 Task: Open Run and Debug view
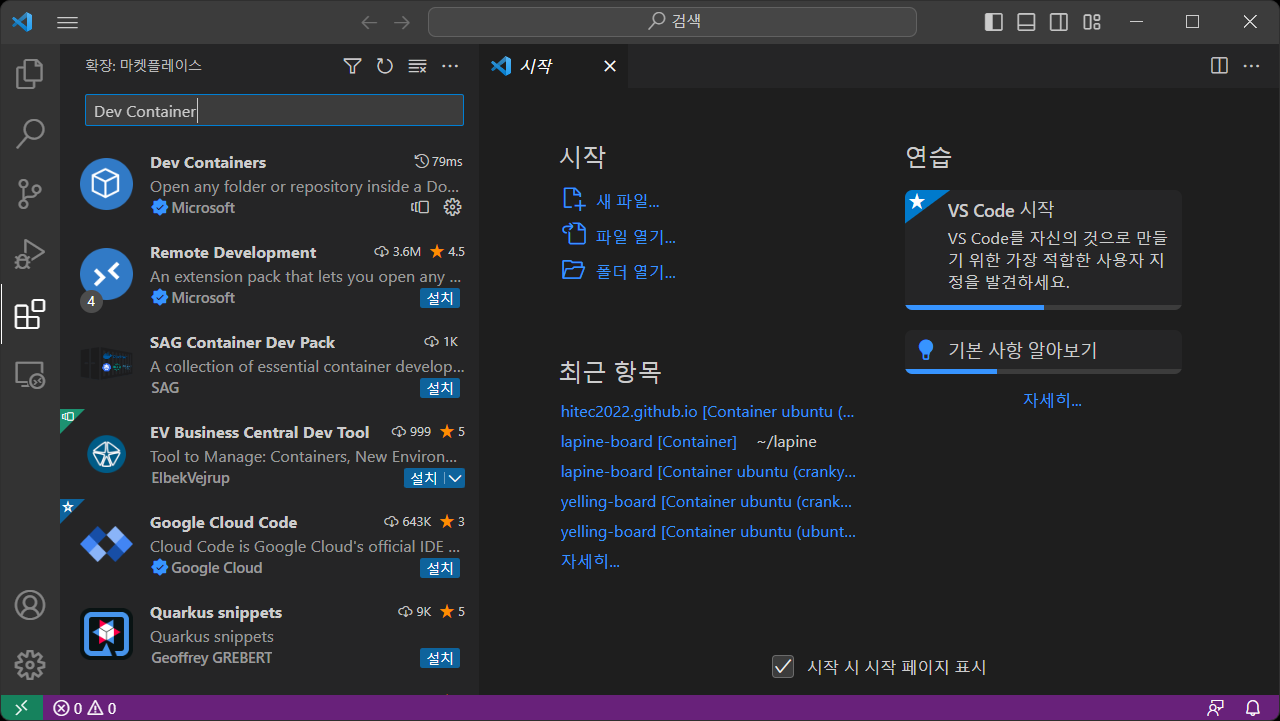coord(30,253)
